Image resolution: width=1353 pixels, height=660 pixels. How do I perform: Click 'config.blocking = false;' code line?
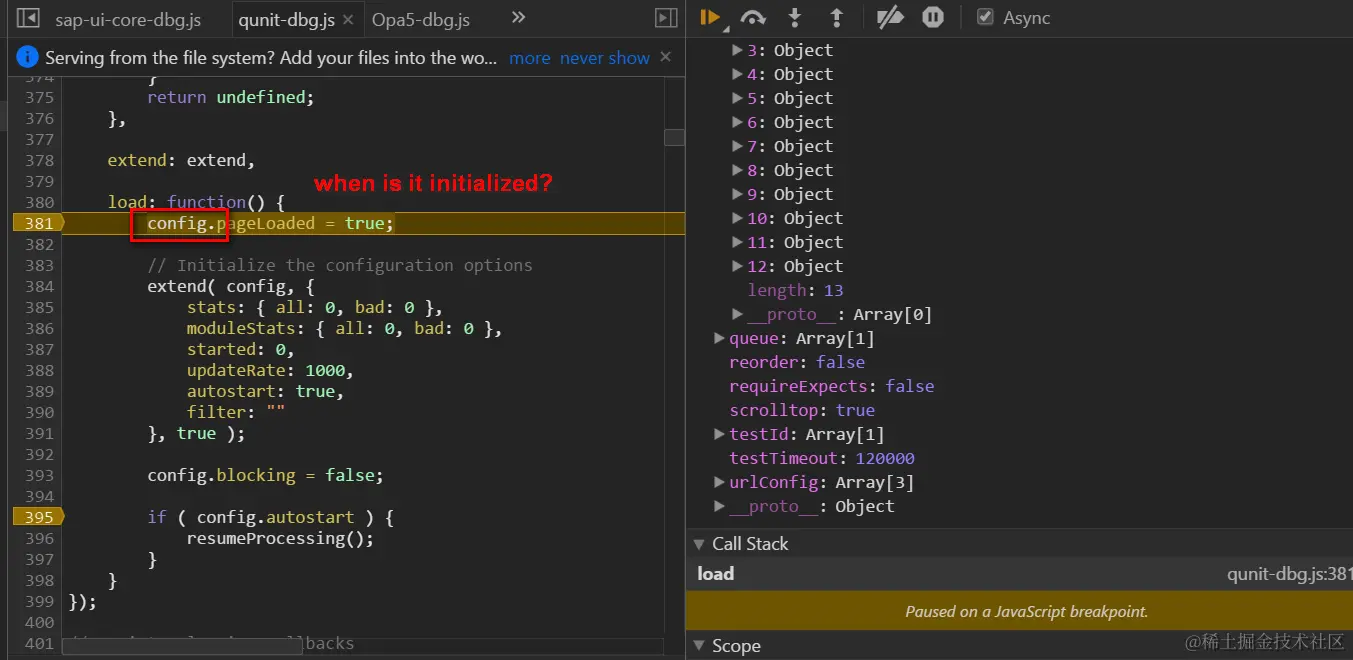tap(265, 475)
